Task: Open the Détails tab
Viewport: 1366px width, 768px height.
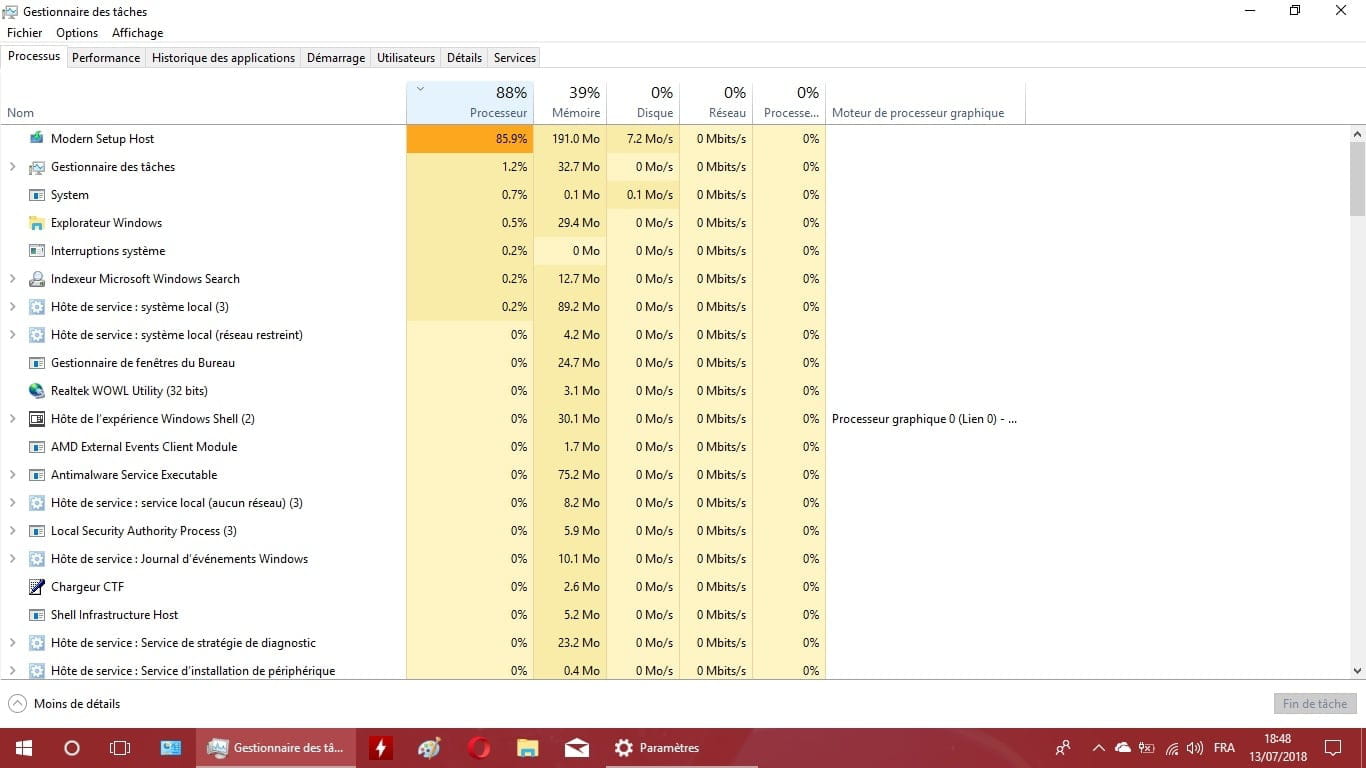Action: pos(464,58)
